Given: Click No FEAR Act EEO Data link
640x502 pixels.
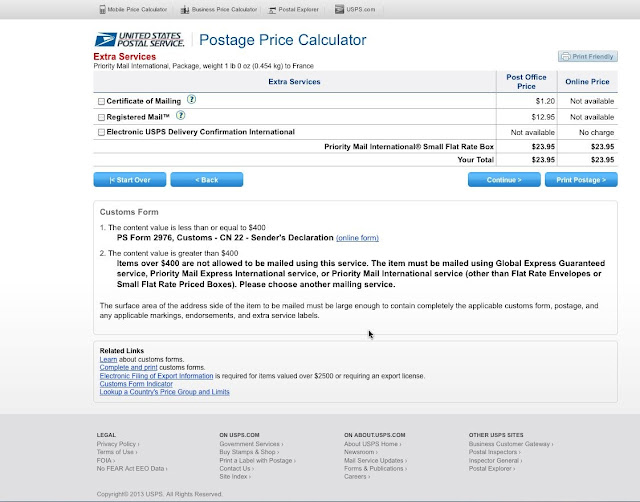Looking at the screenshot, I should click(132, 469).
